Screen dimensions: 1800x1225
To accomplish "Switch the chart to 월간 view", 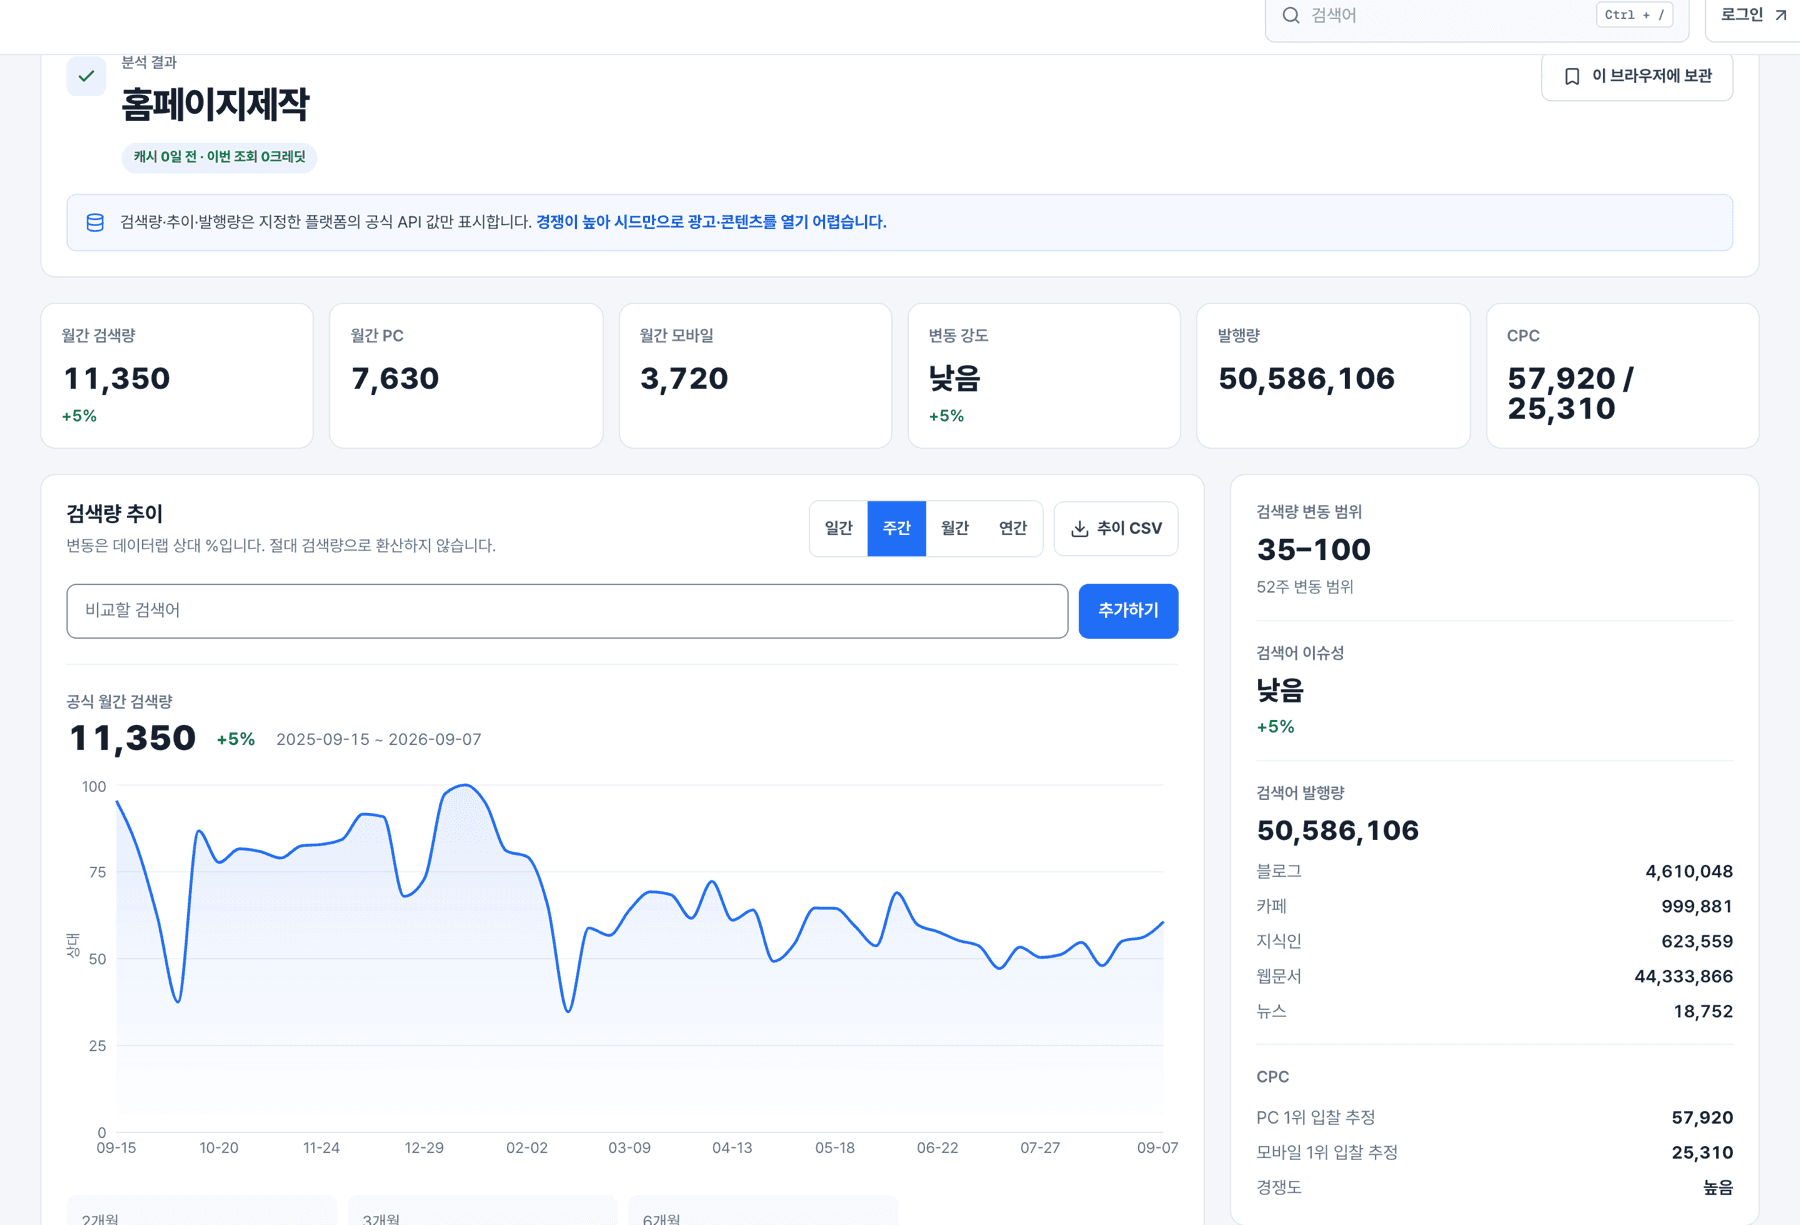I will [954, 528].
